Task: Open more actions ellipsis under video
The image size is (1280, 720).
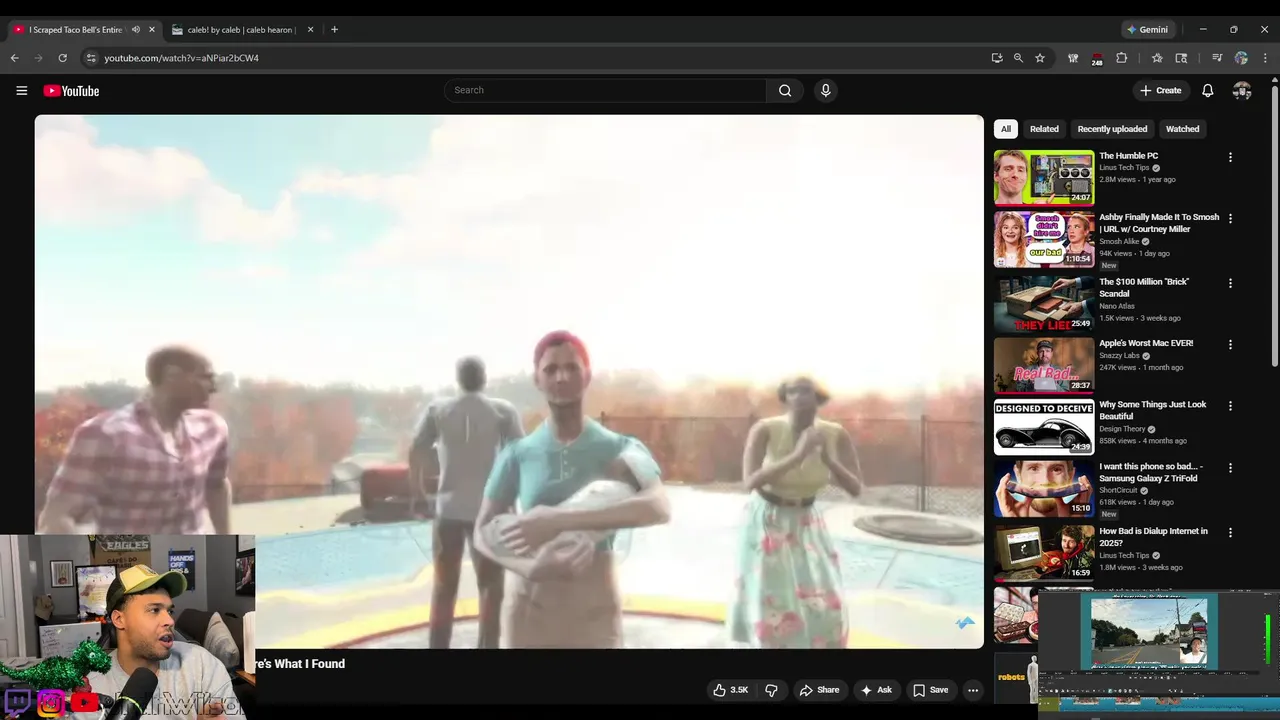Action: coord(972,690)
